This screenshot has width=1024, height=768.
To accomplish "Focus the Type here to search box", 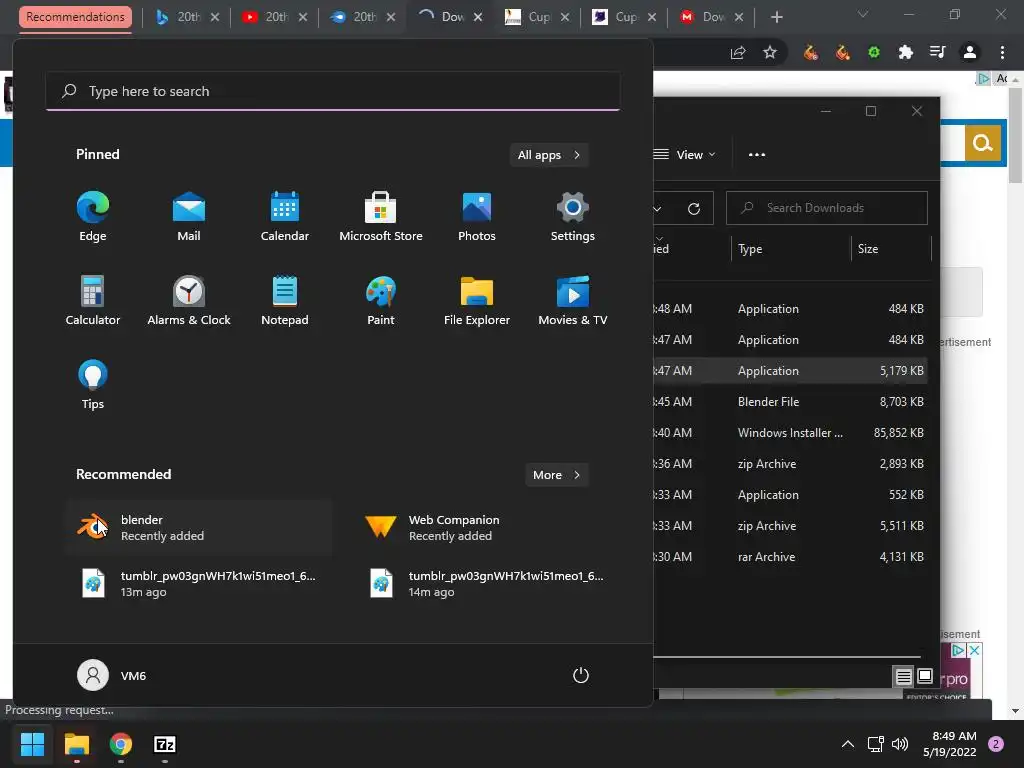I will [333, 91].
